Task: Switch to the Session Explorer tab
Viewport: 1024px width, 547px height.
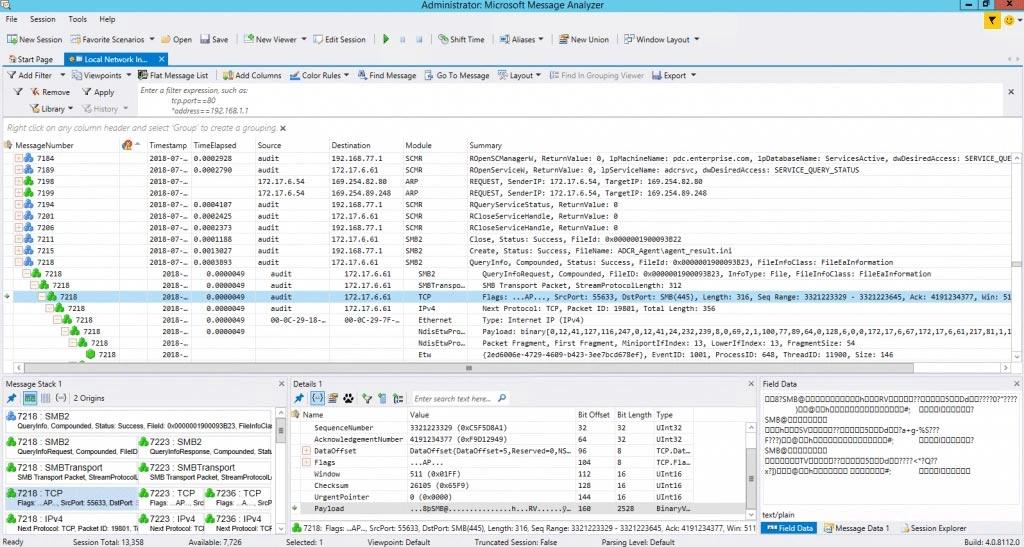Action: (933, 528)
